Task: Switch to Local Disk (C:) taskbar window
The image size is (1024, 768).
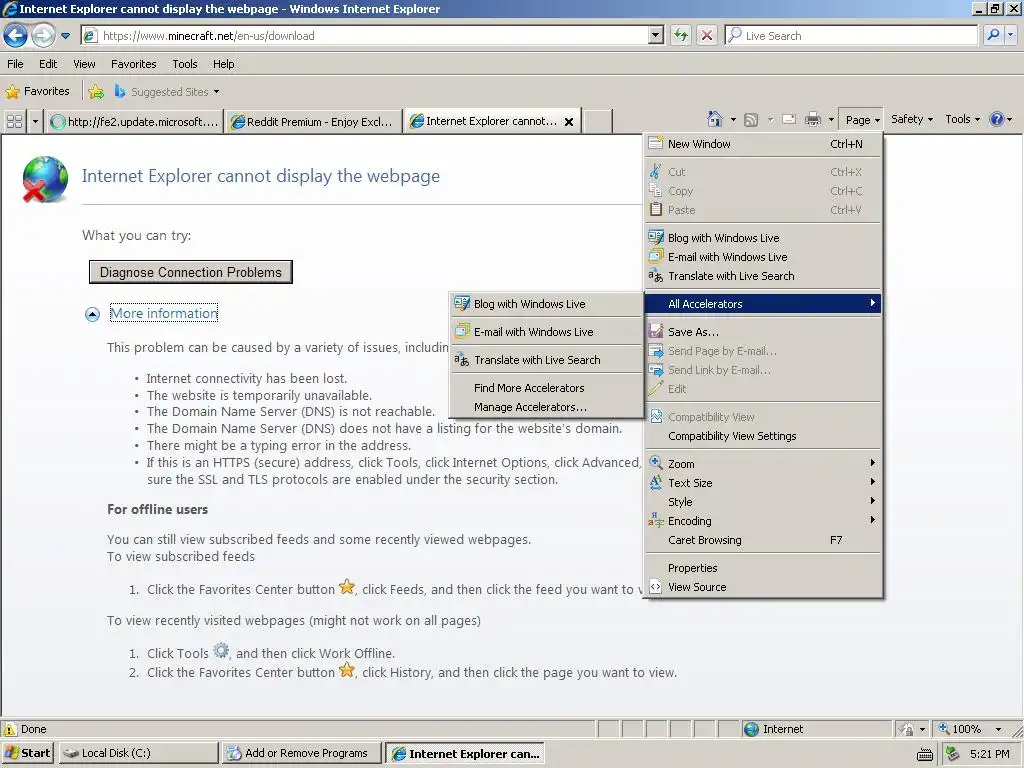Action: pyautogui.click(x=138, y=753)
